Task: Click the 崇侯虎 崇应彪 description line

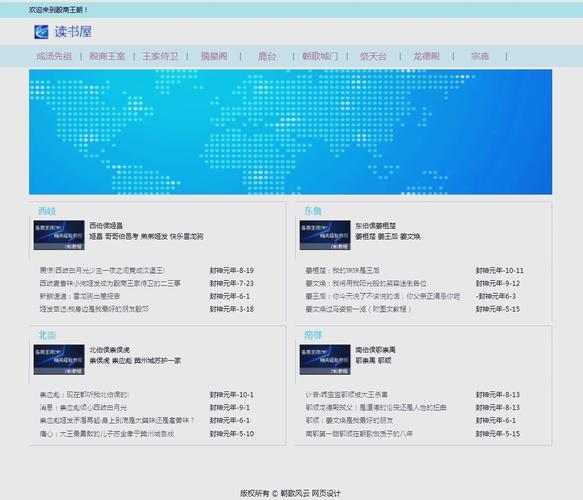Action: [x=135, y=361]
